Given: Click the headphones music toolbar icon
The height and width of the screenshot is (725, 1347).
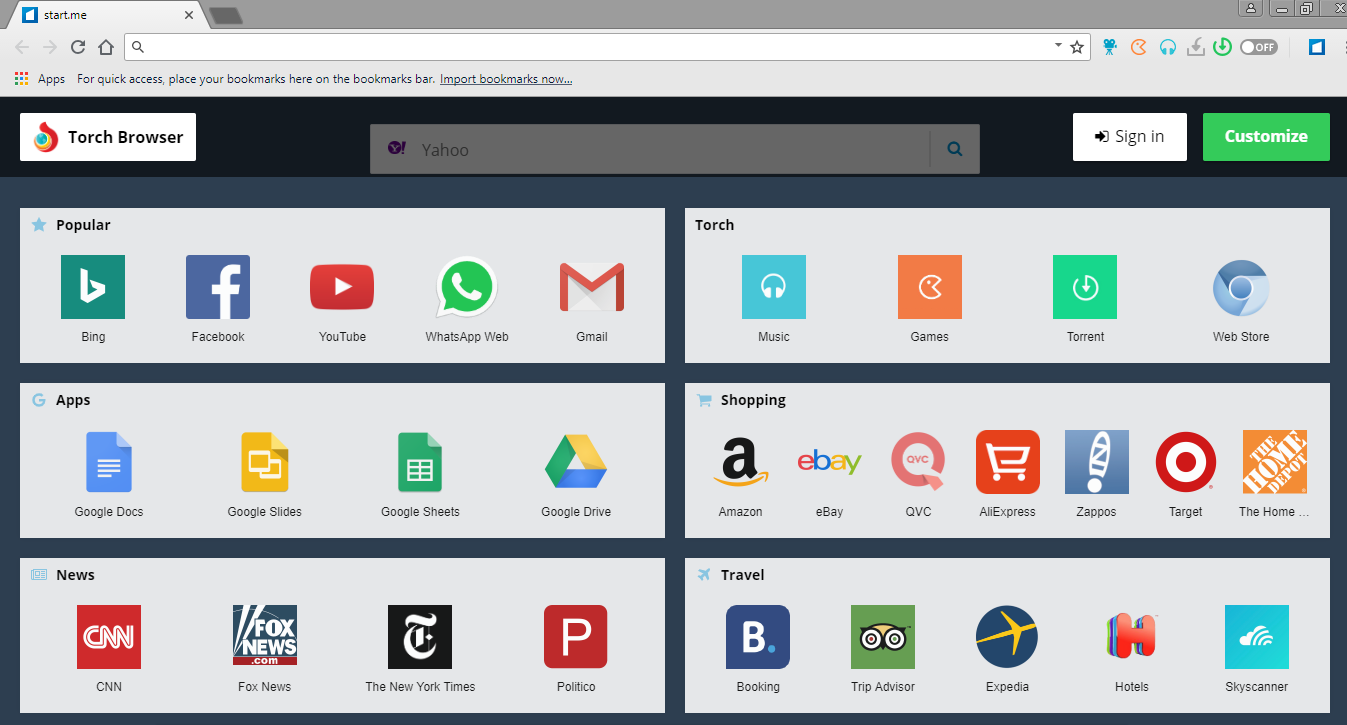Looking at the screenshot, I should tap(1167, 47).
